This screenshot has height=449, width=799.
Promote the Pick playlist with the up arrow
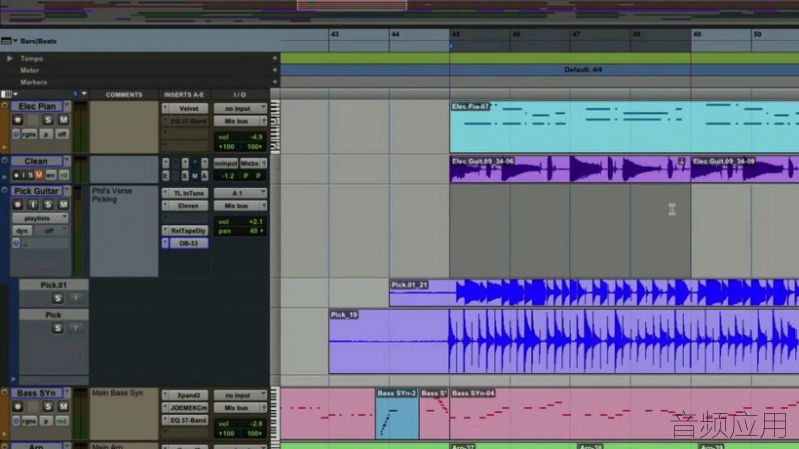tap(75, 328)
